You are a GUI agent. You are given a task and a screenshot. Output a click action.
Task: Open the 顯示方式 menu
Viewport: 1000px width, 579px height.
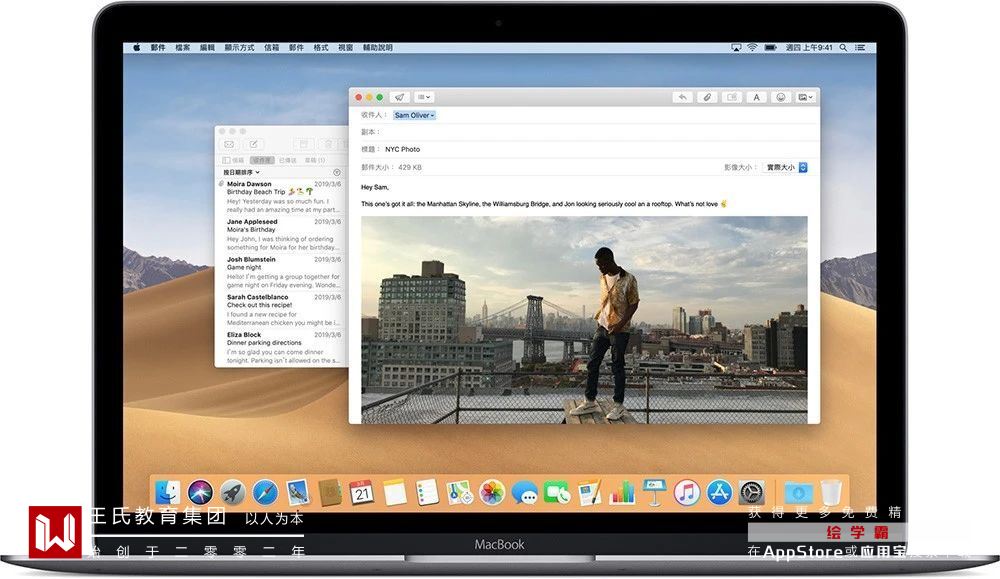(239, 48)
